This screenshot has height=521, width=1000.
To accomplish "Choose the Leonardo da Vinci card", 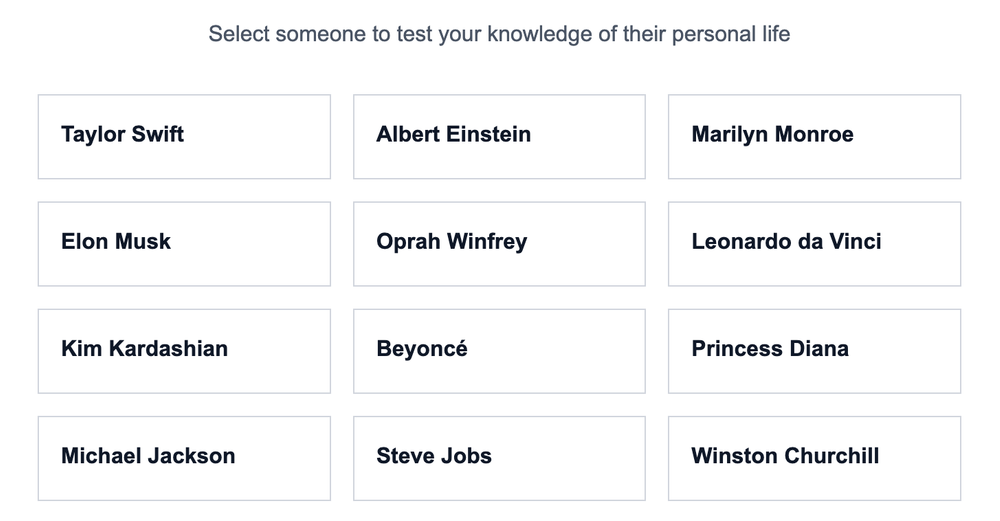I will (814, 244).
